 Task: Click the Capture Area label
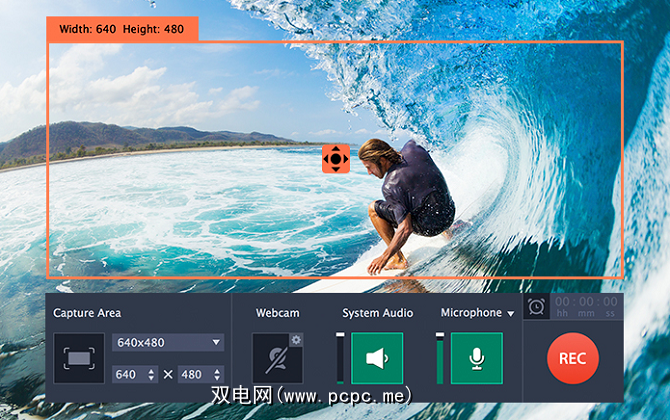88,313
